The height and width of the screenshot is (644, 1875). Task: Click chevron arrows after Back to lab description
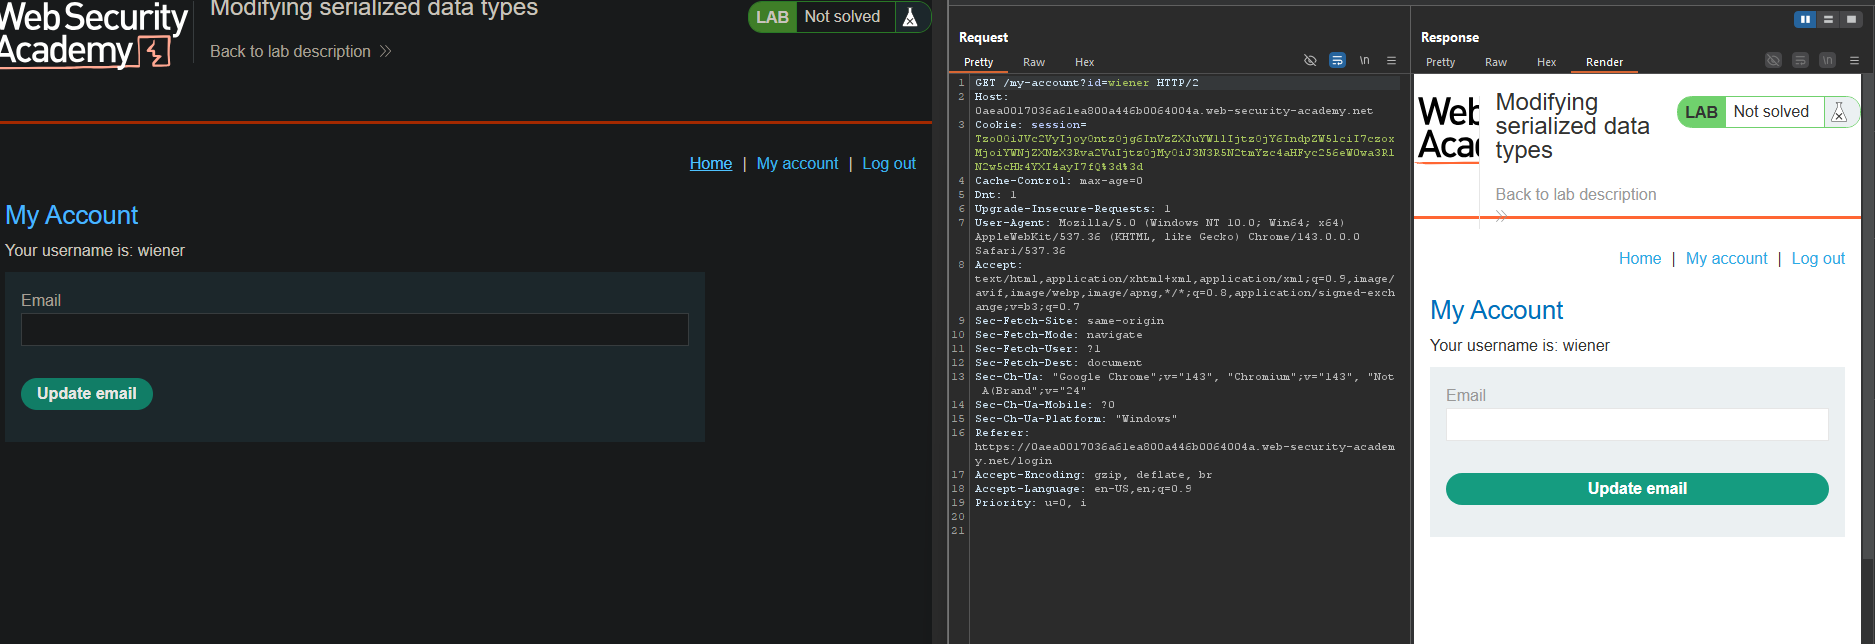coord(385,51)
